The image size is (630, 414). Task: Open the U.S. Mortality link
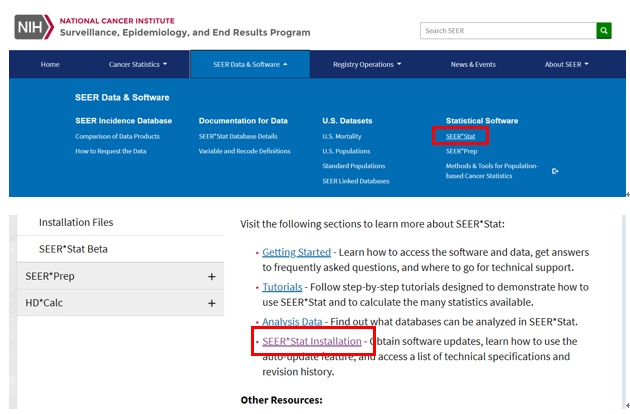[342, 136]
